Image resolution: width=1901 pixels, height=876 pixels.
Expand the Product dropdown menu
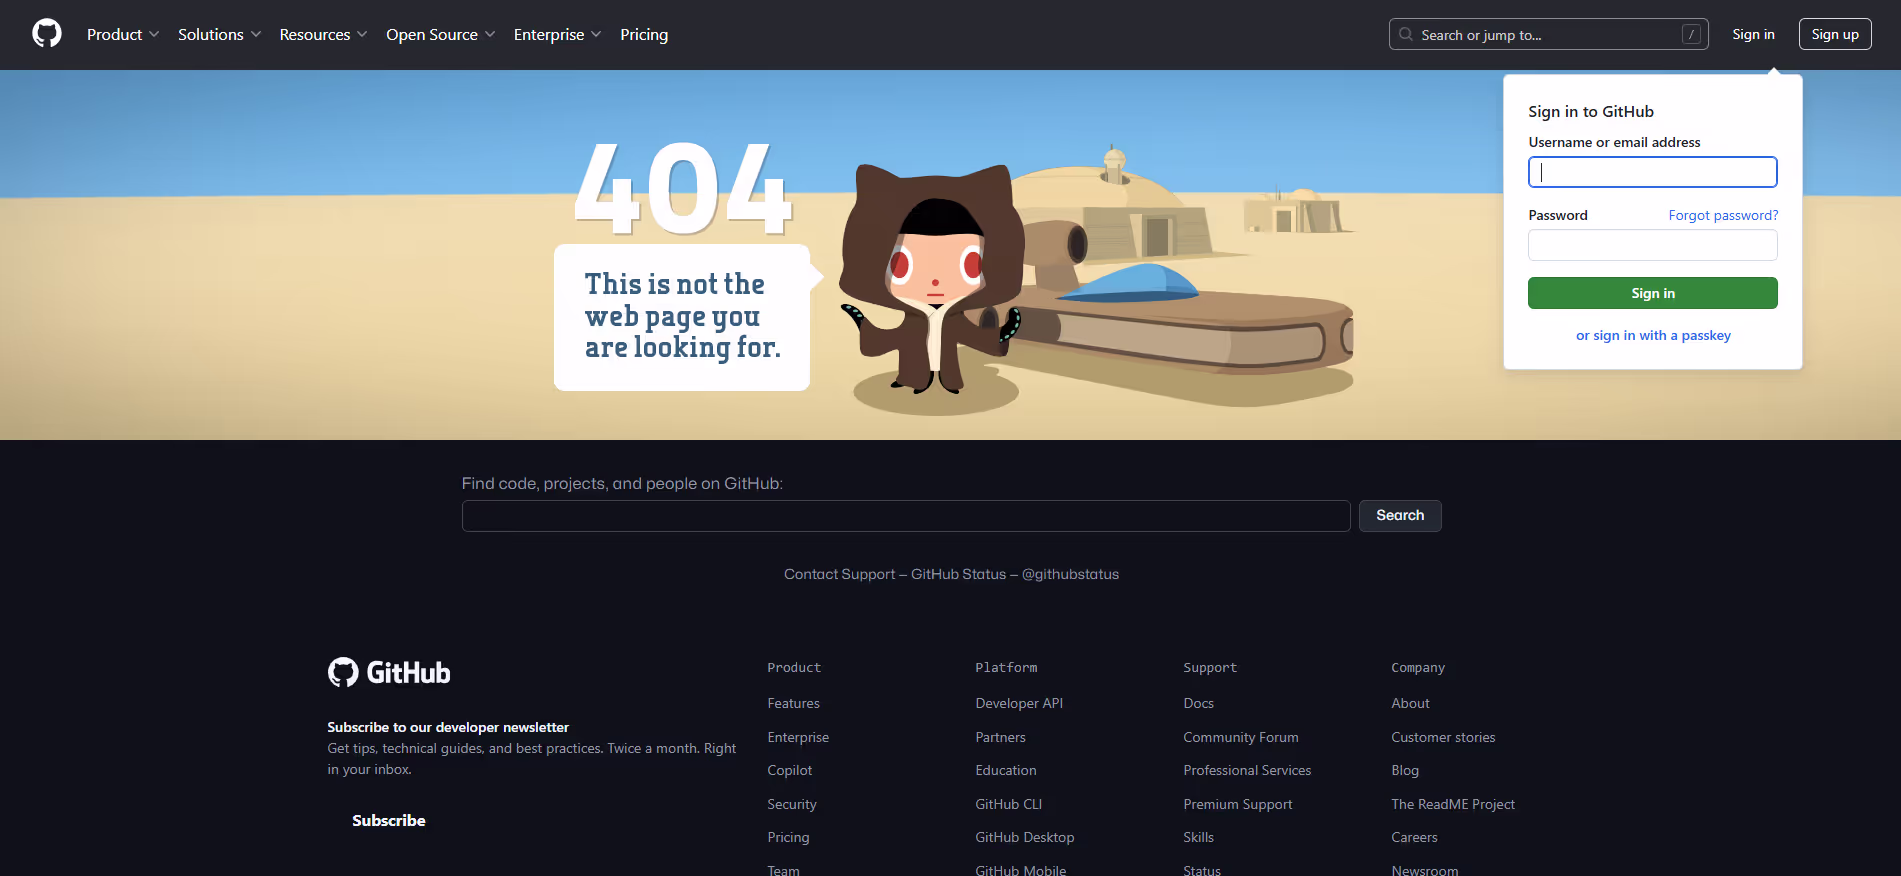122,35
